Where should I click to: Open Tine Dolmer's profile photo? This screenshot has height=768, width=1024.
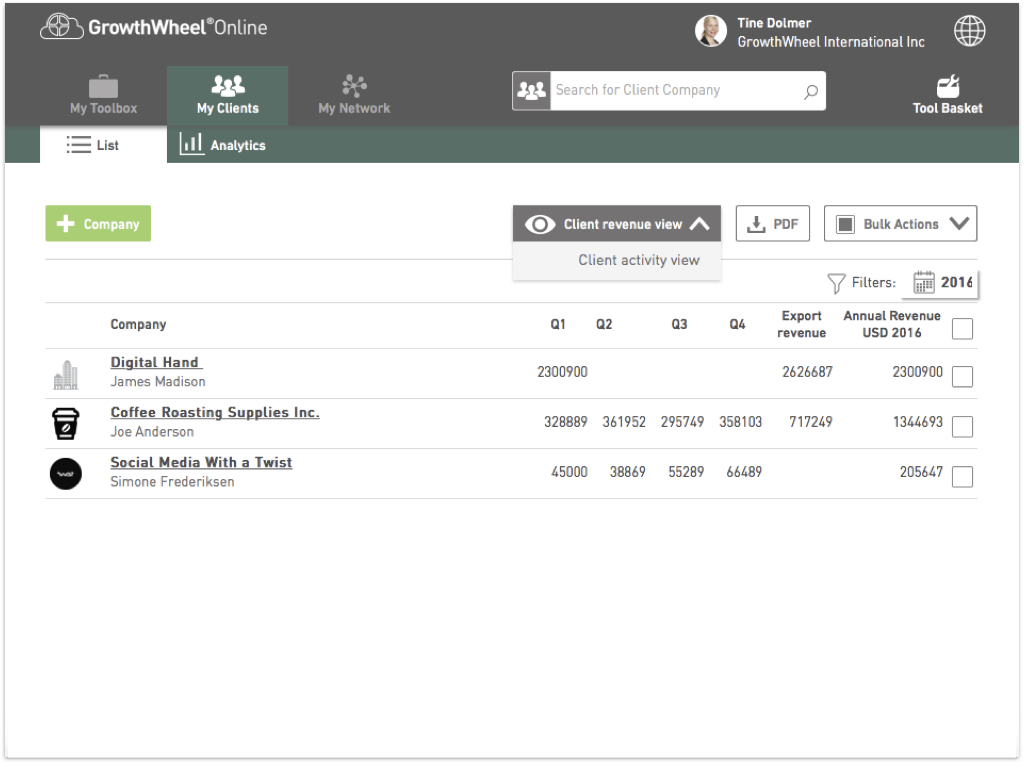pos(711,31)
